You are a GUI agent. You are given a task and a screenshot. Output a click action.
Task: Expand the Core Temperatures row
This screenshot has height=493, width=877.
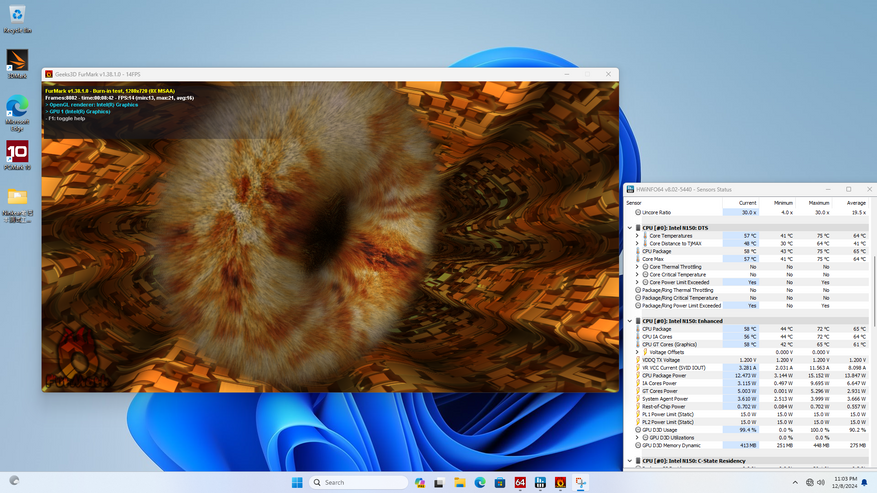click(x=637, y=235)
